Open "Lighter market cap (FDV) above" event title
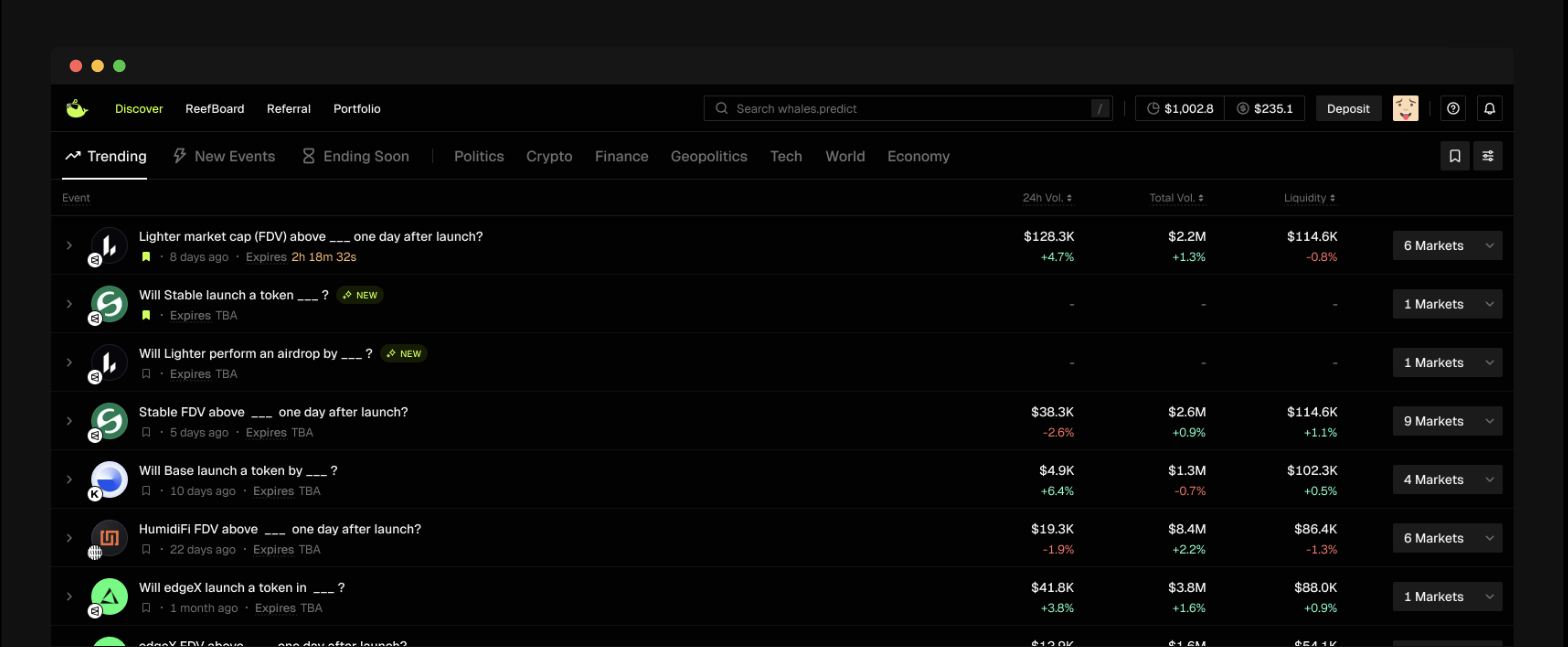This screenshot has width=1568, height=647. pyautogui.click(x=311, y=236)
